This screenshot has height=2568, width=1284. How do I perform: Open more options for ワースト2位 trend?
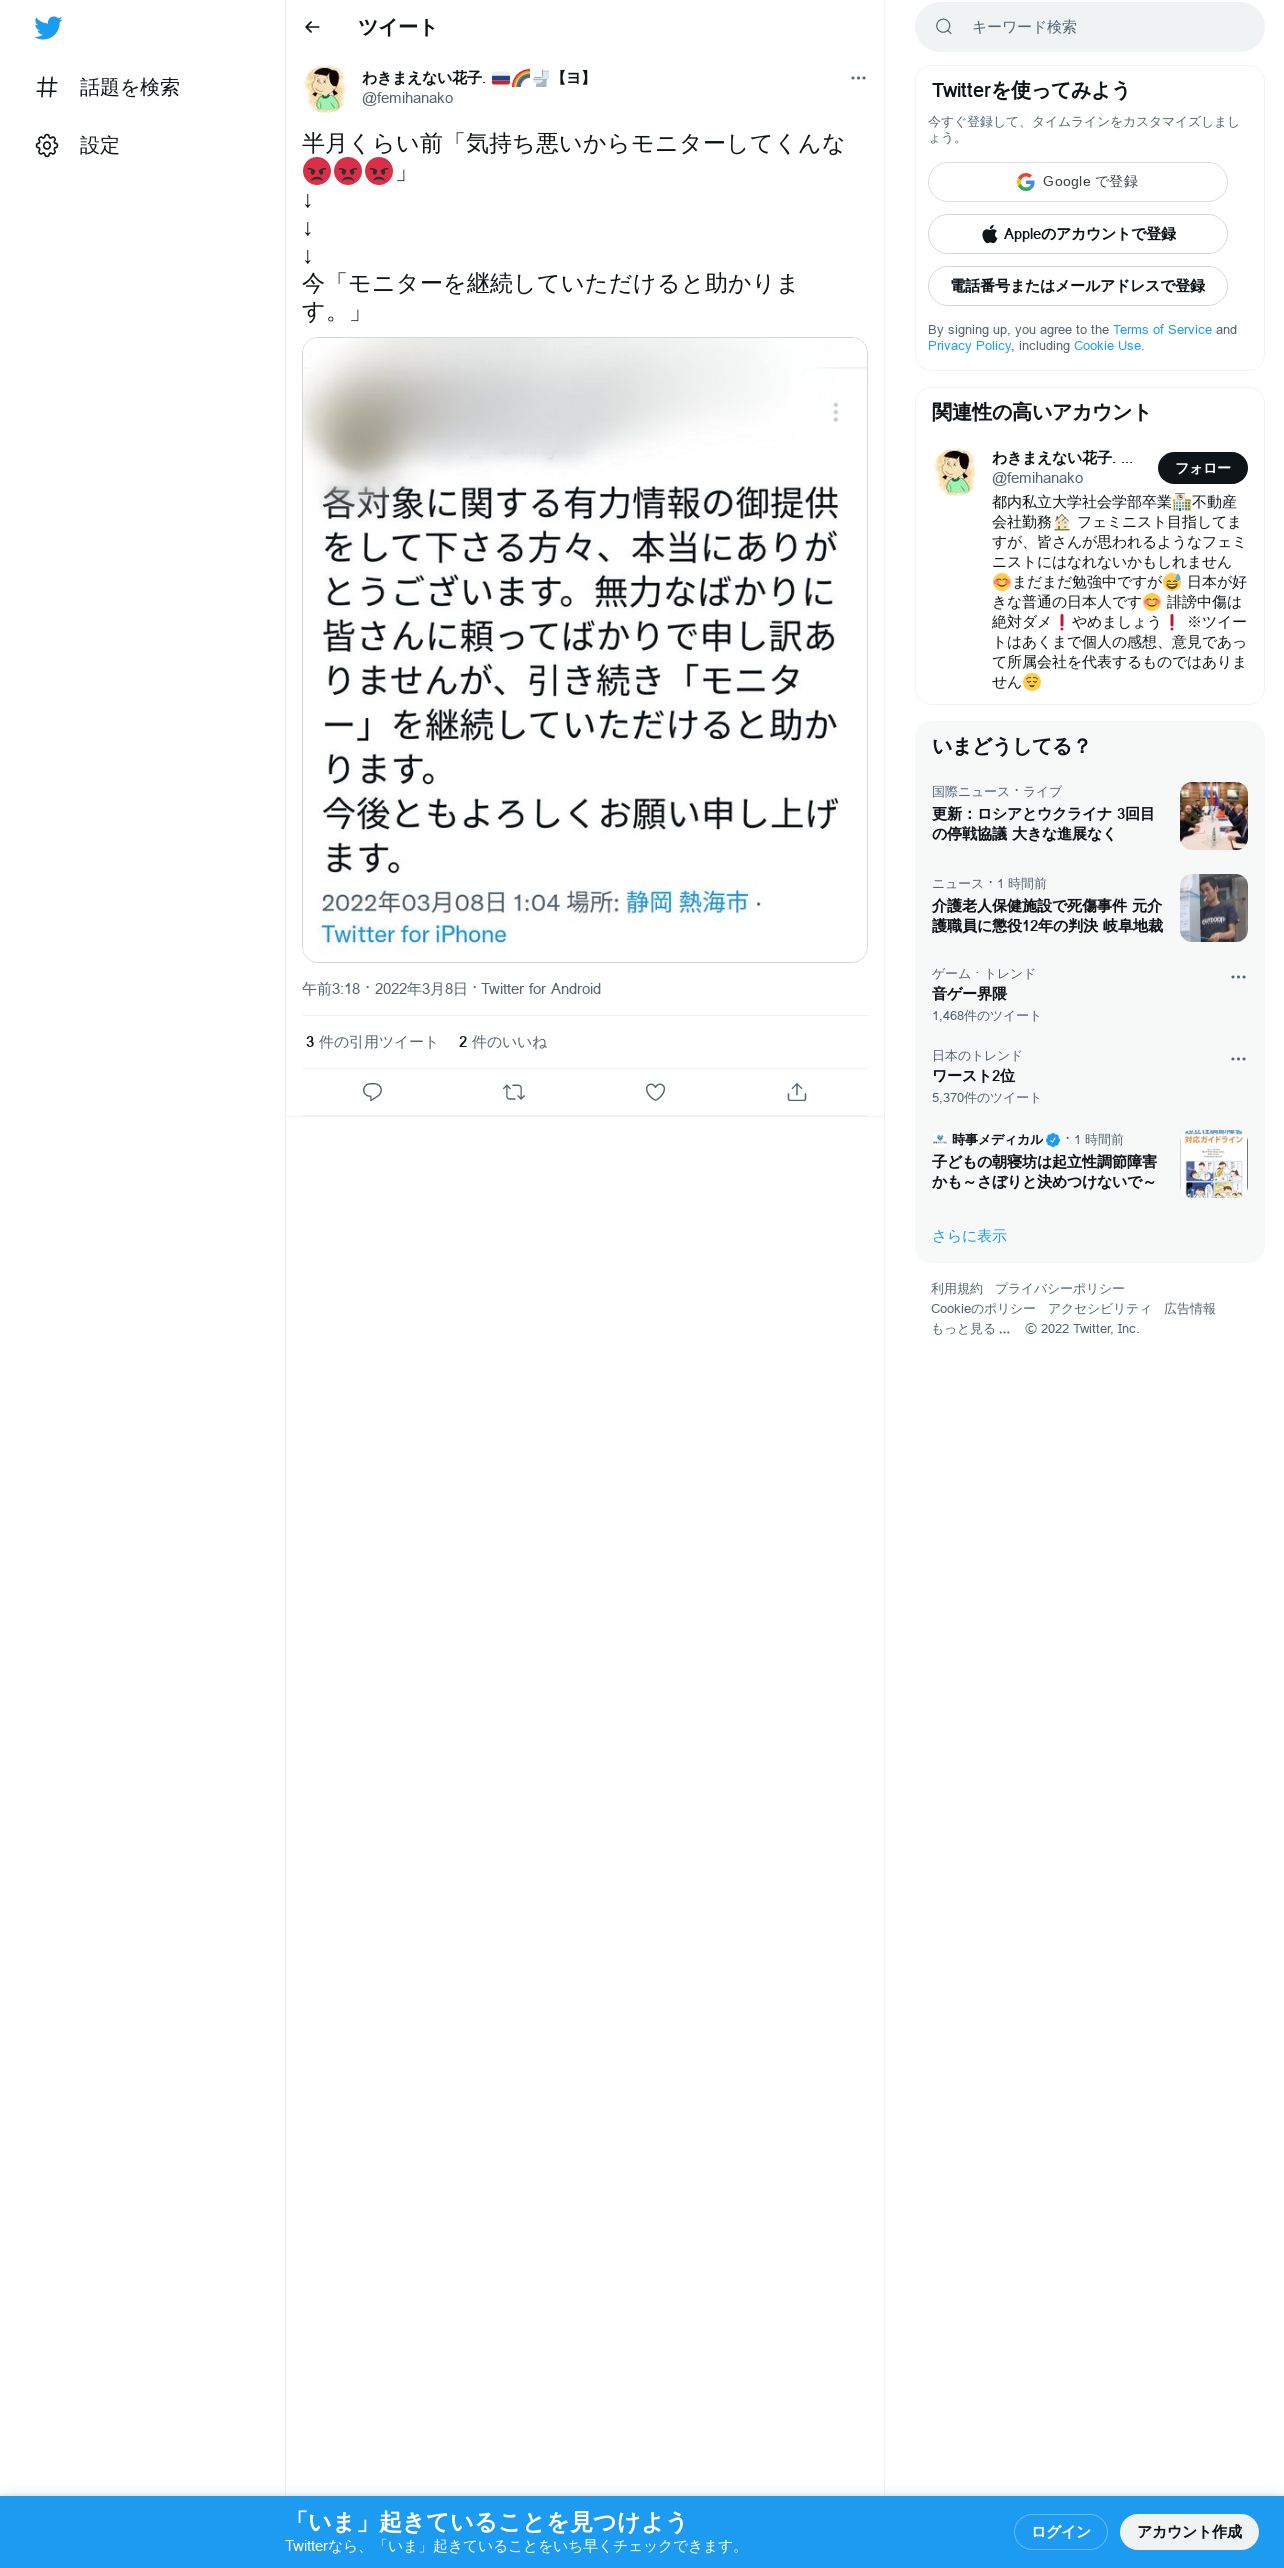pos(1238,1059)
